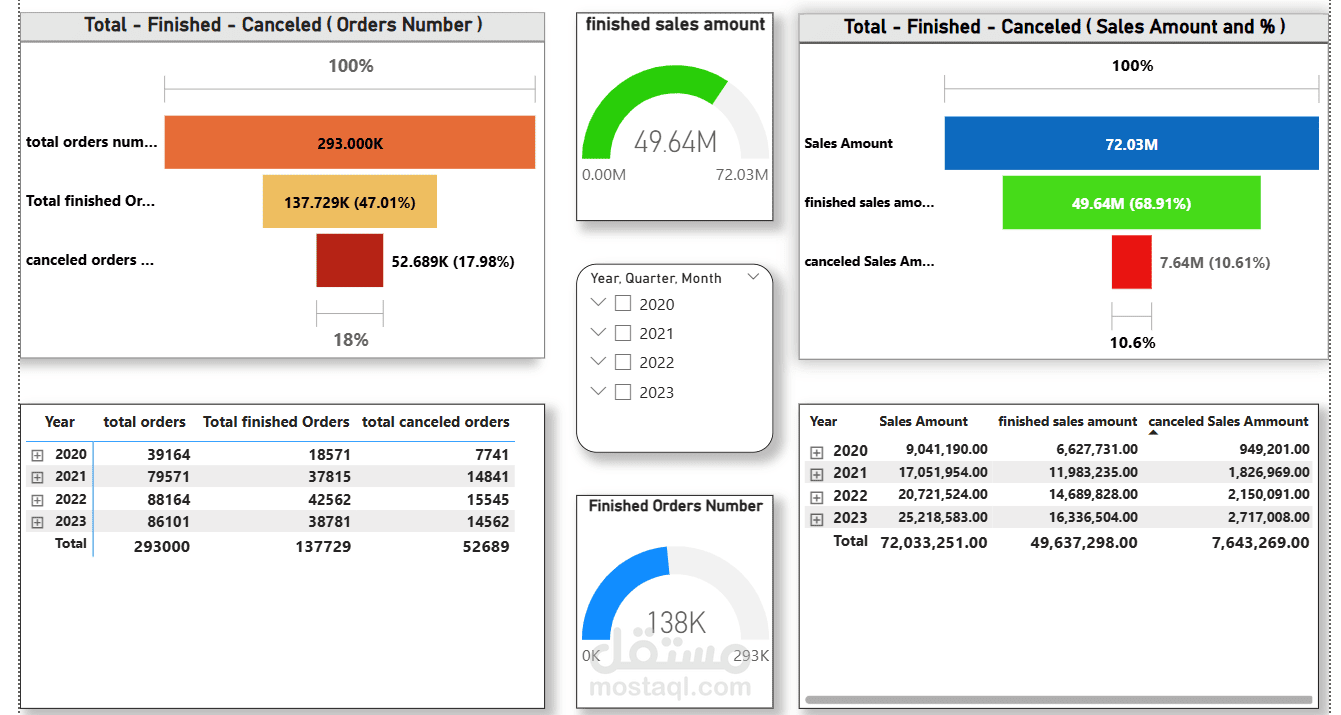Click the 138K gauge value
The image size is (1341, 715).
[x=676, y=623]
